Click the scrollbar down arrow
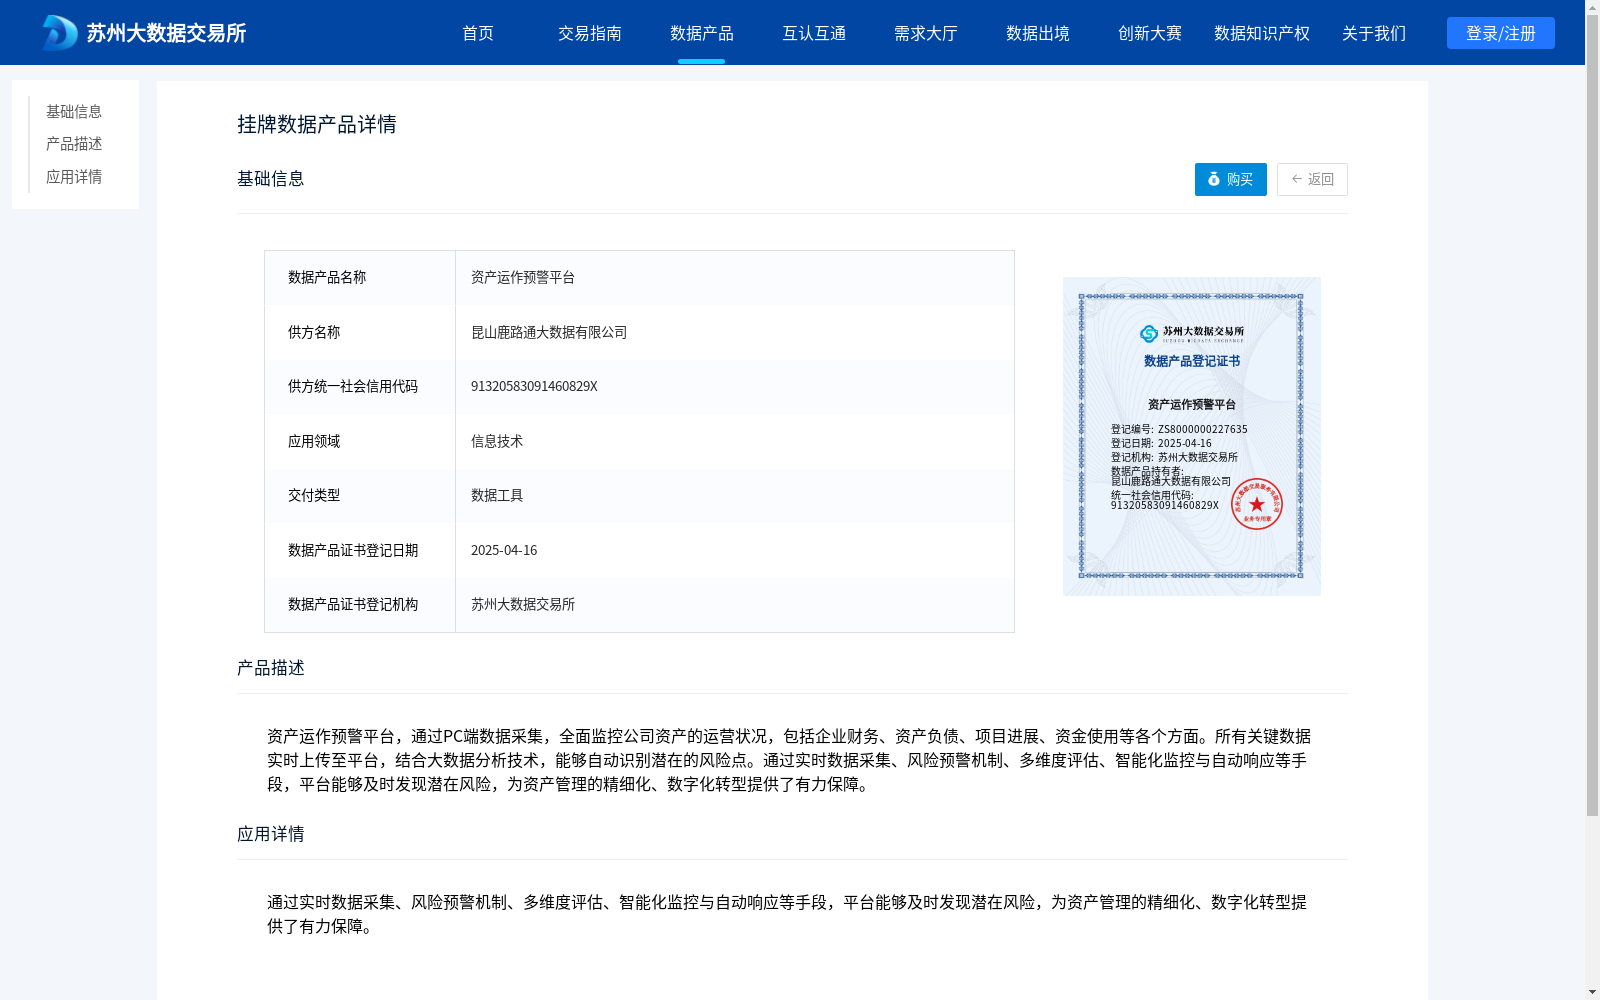Screen dimensions: 1600x1000 pyautogui.click(x=1592, y=992)
